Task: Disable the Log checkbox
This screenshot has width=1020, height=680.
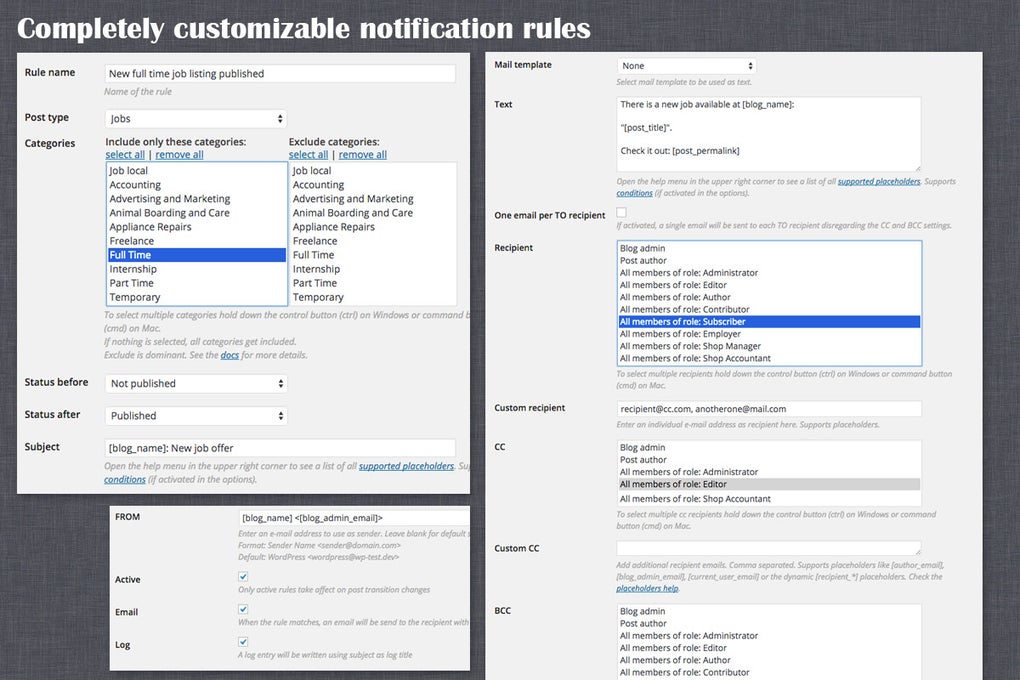Action: pyautogui.click(x=241, y=642)
